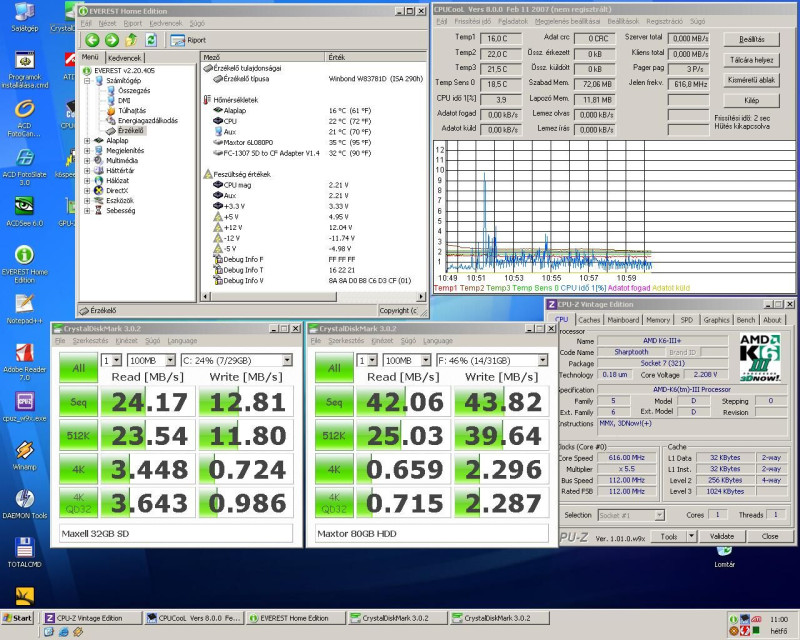Open the ACDSee 6.0 desktop icon

tap(24, 211)
